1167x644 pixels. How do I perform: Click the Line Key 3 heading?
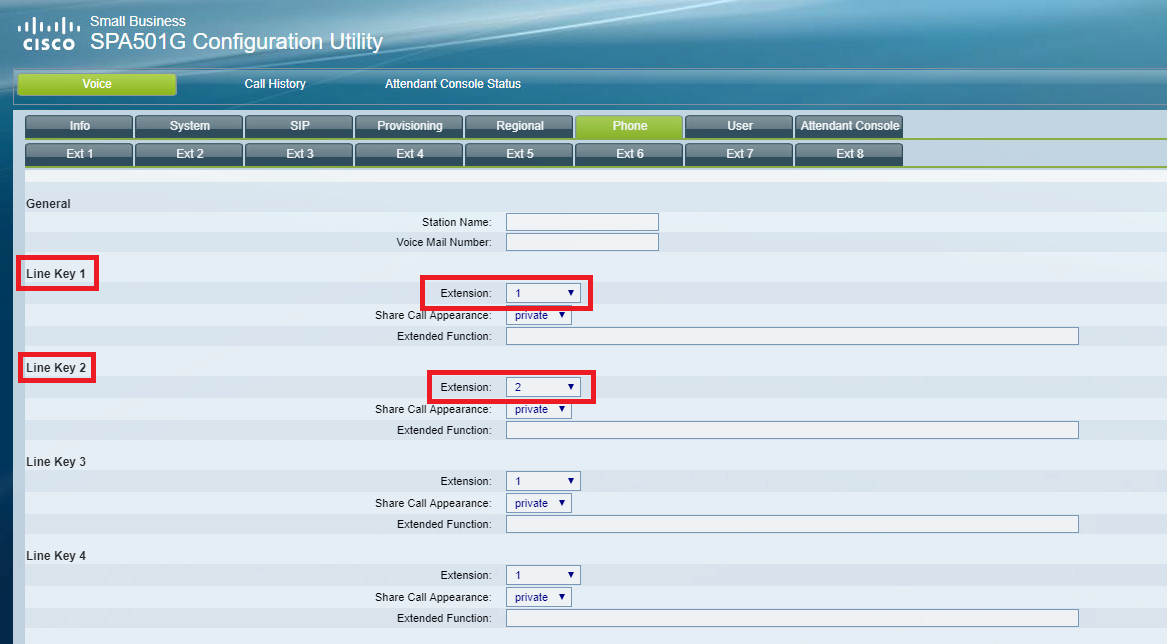click(x=56, y=462)
